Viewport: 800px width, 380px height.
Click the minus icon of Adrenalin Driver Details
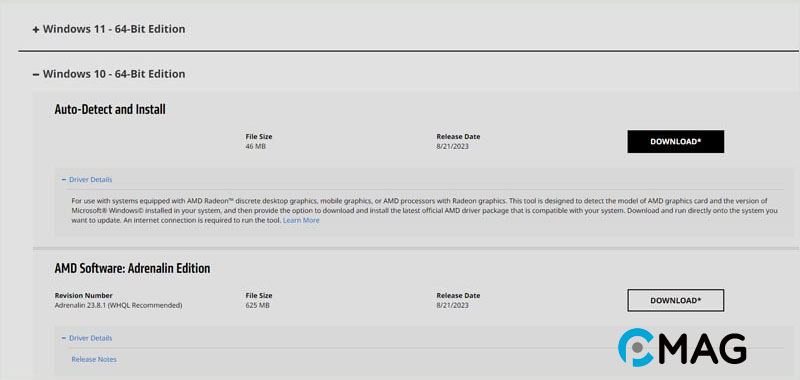tap(64, 338)
